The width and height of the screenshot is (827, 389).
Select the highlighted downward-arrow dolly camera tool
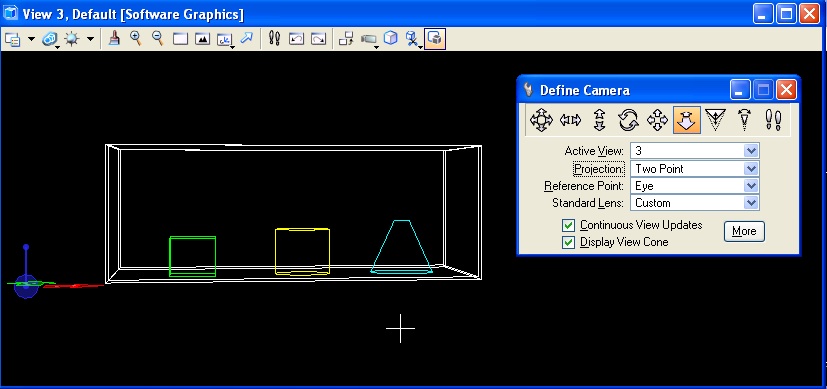[687, 120]
